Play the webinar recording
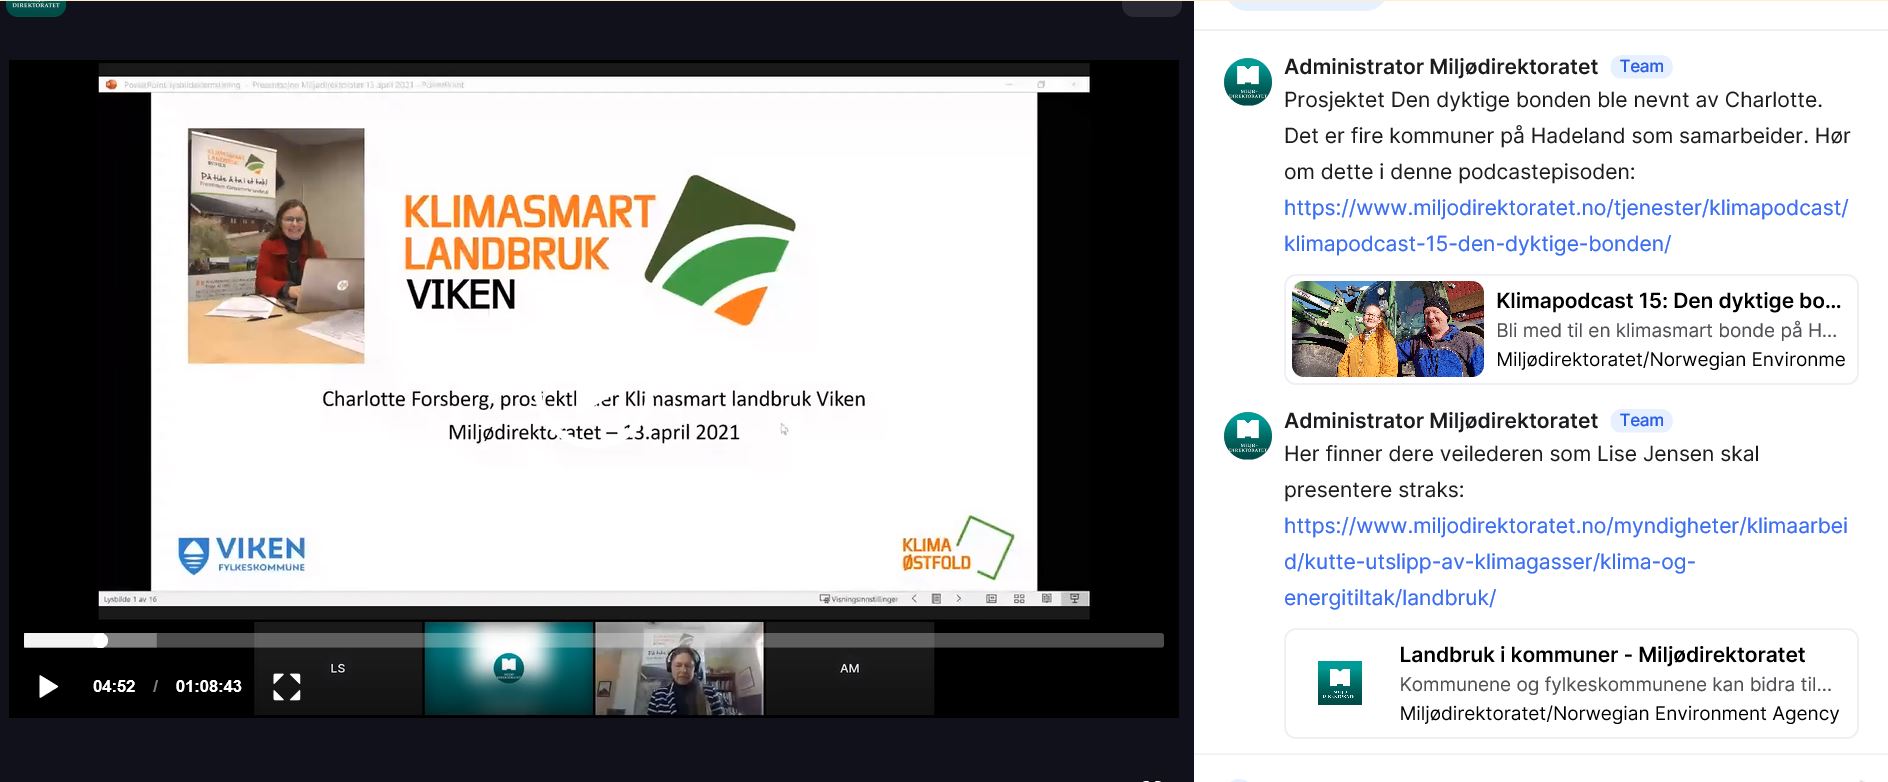Screen dimensions: 1888x782 pos(47,686)
